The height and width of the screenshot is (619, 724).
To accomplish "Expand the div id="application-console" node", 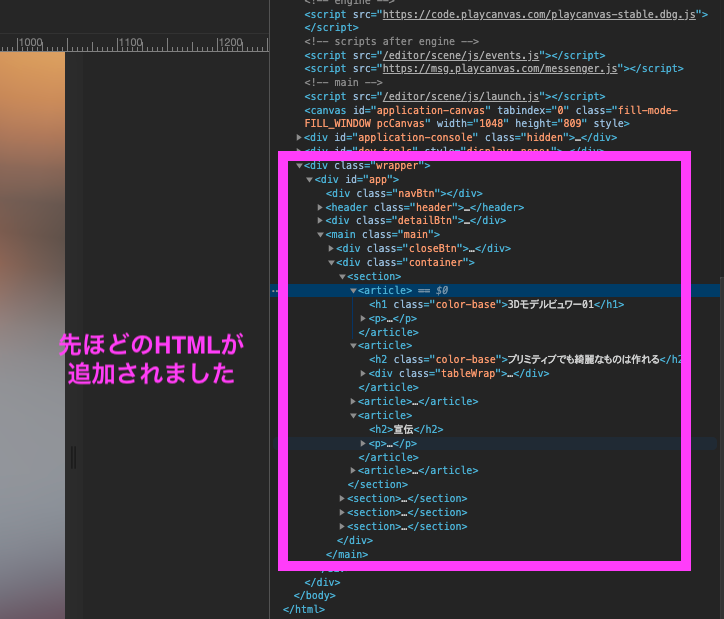I will tap(299, 138).
